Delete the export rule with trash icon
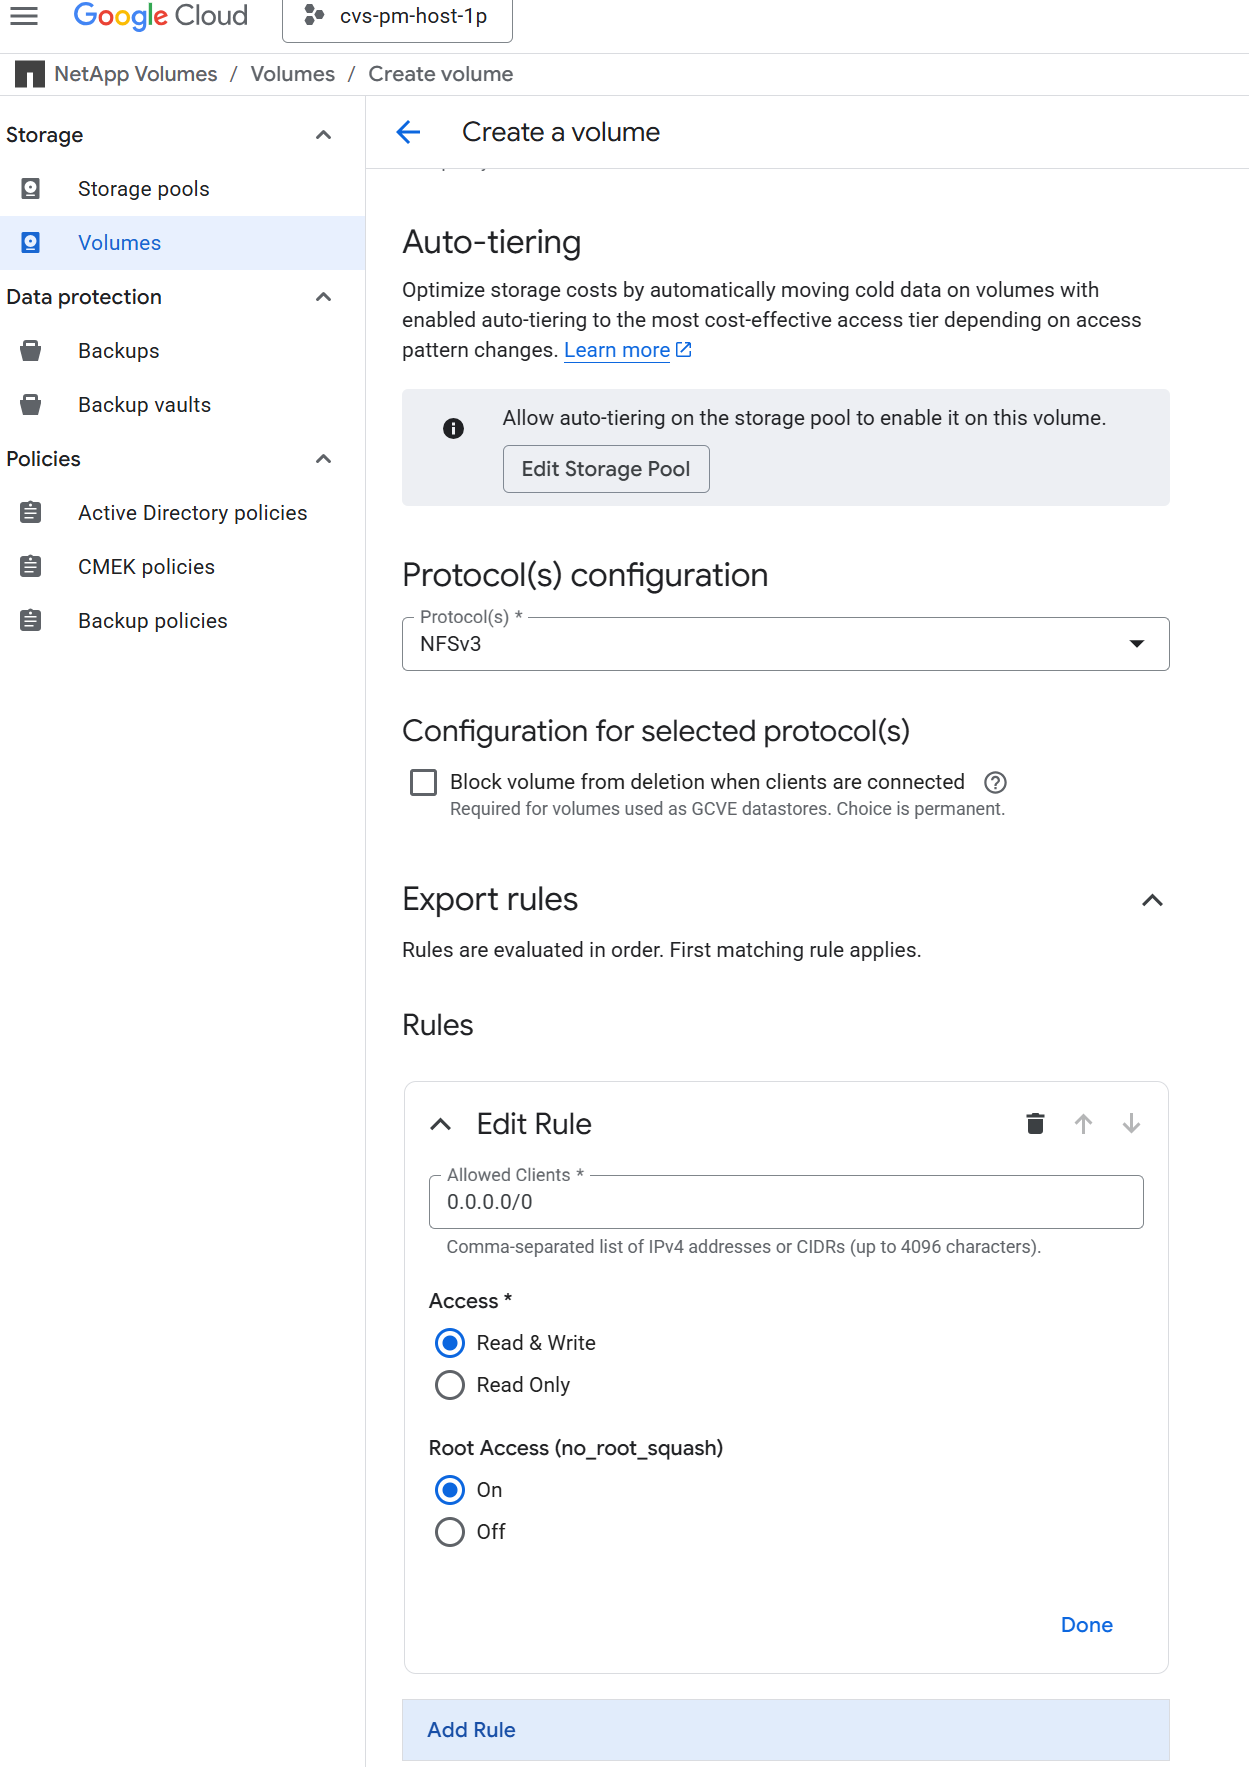1249x1767 pixels. click(x=1035, y=1124)
